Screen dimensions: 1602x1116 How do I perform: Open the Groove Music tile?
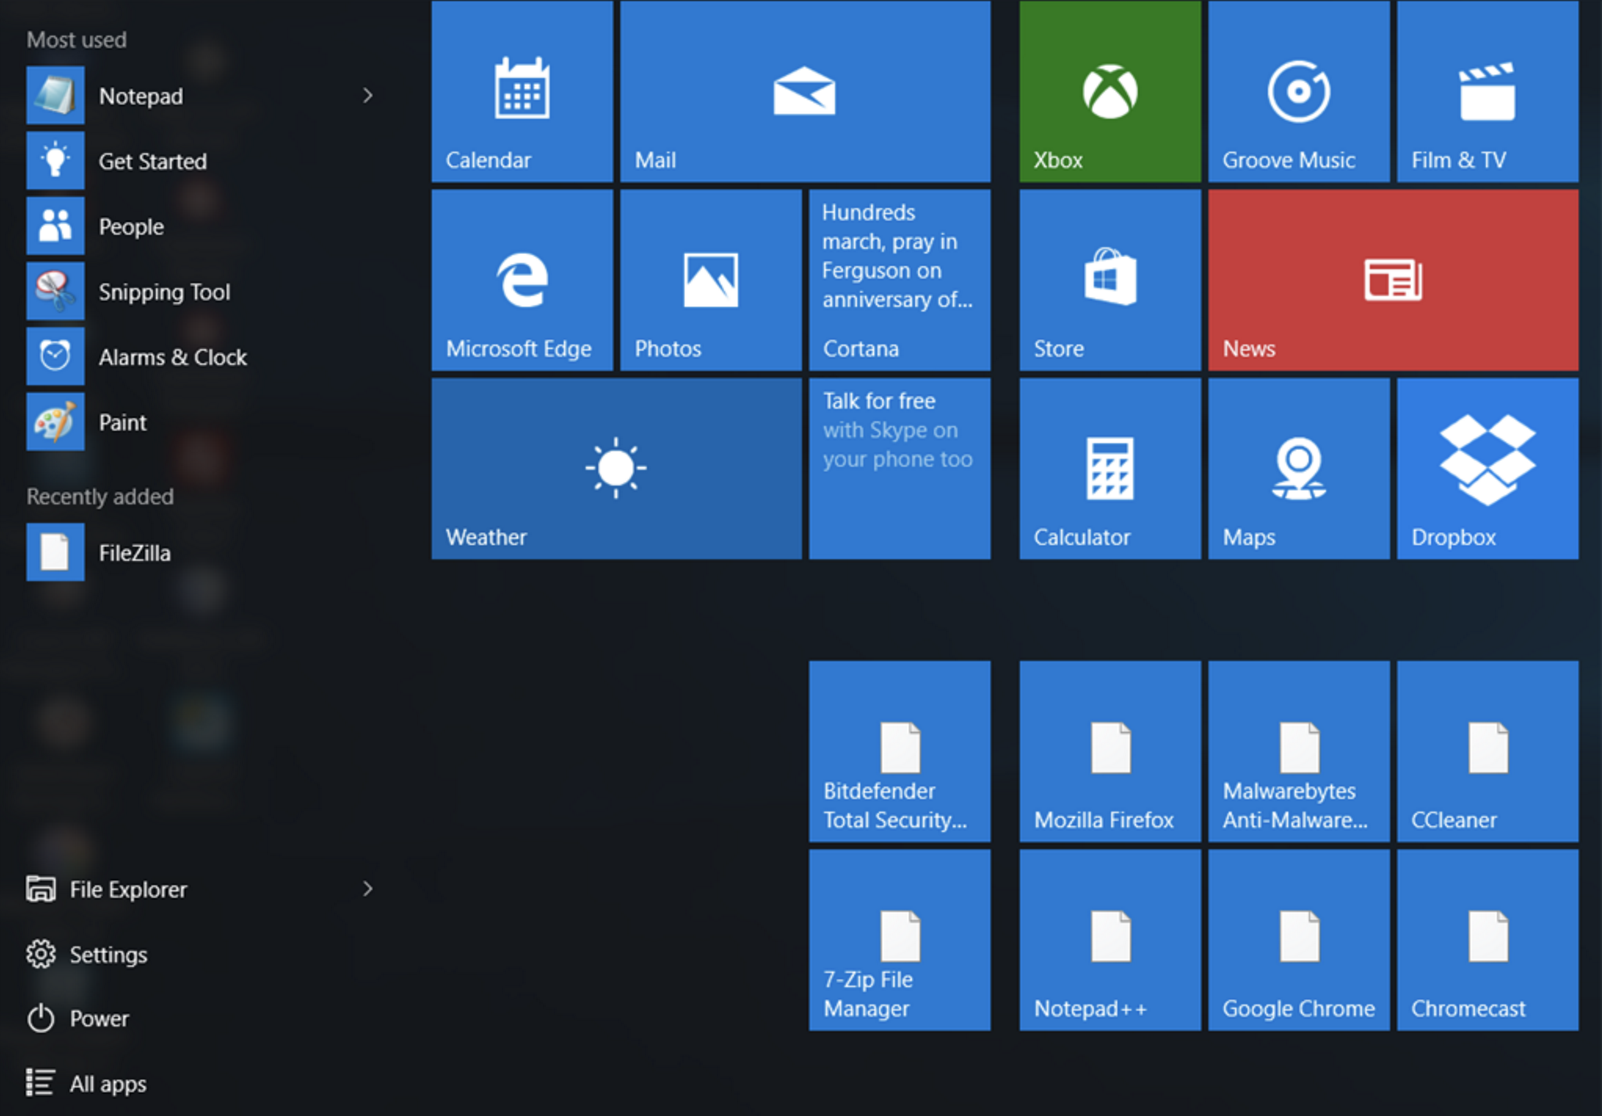click(x=1298, y=92)
